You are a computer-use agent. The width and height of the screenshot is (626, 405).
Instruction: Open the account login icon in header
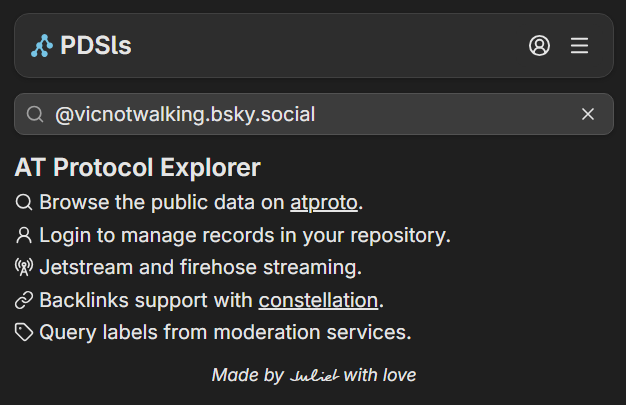[x=539, y=46]
